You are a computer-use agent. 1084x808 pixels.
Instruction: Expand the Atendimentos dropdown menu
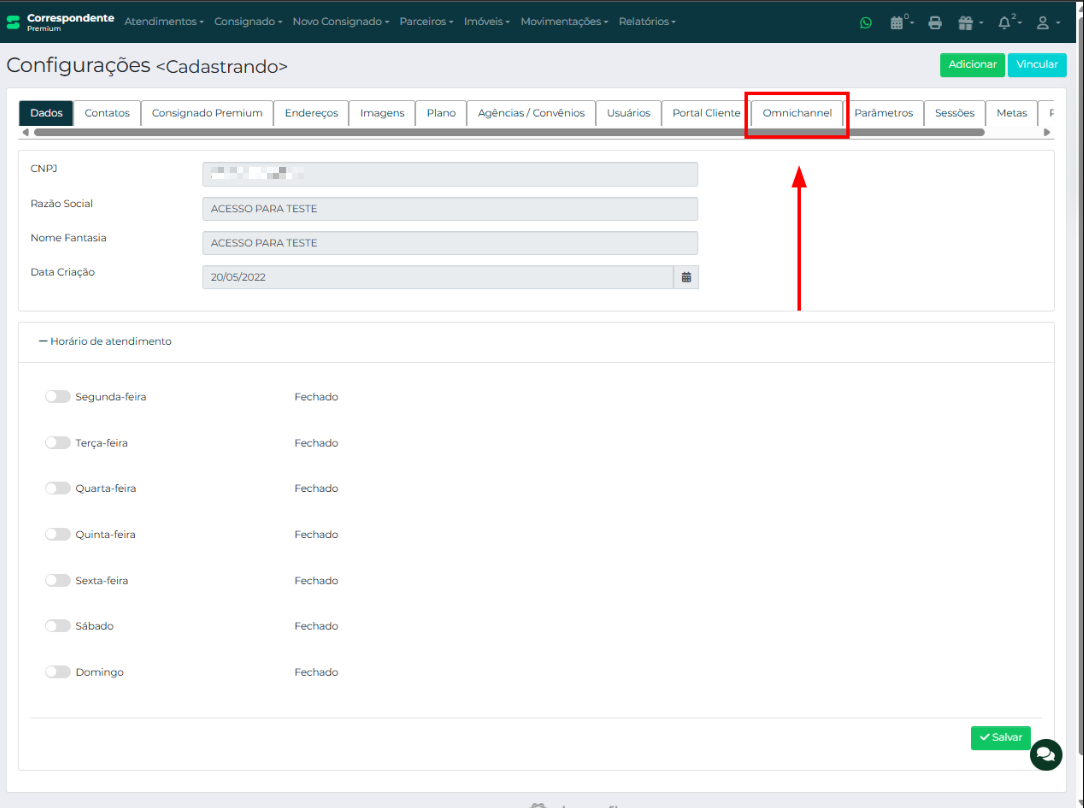164,21
